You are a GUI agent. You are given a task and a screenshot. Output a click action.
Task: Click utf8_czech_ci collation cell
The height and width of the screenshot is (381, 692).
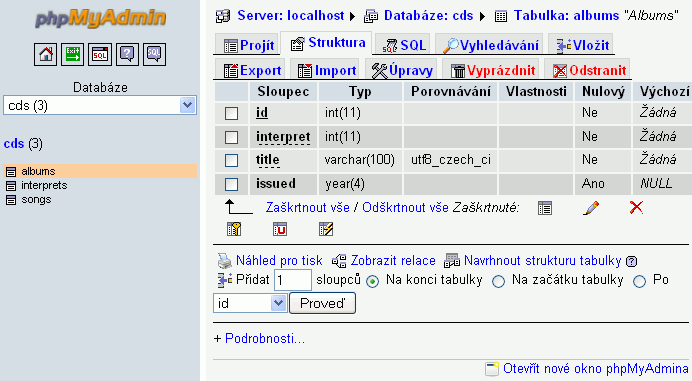coord(451,160)
